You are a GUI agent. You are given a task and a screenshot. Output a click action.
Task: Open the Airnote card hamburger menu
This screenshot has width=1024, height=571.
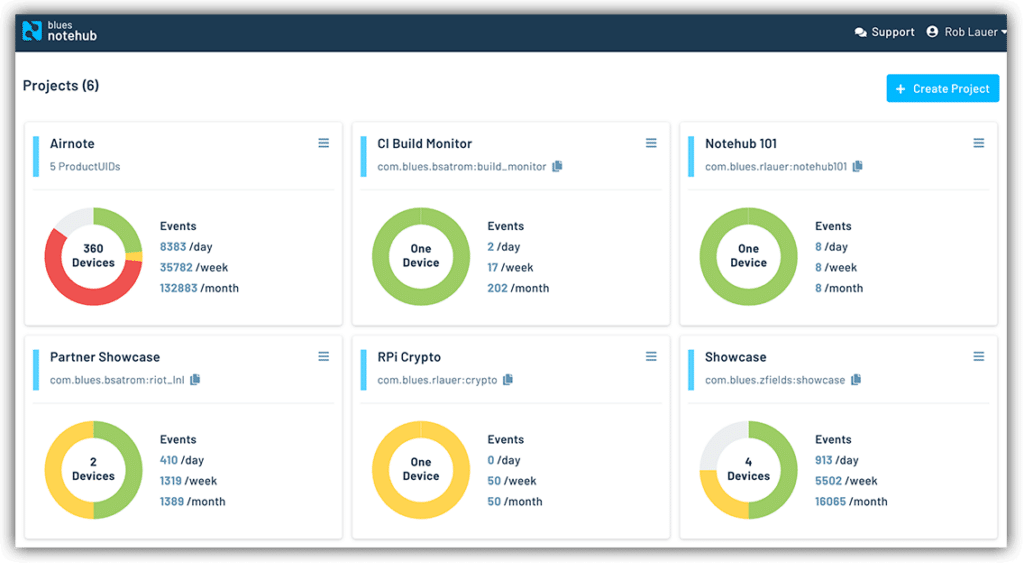click(323, 144)
